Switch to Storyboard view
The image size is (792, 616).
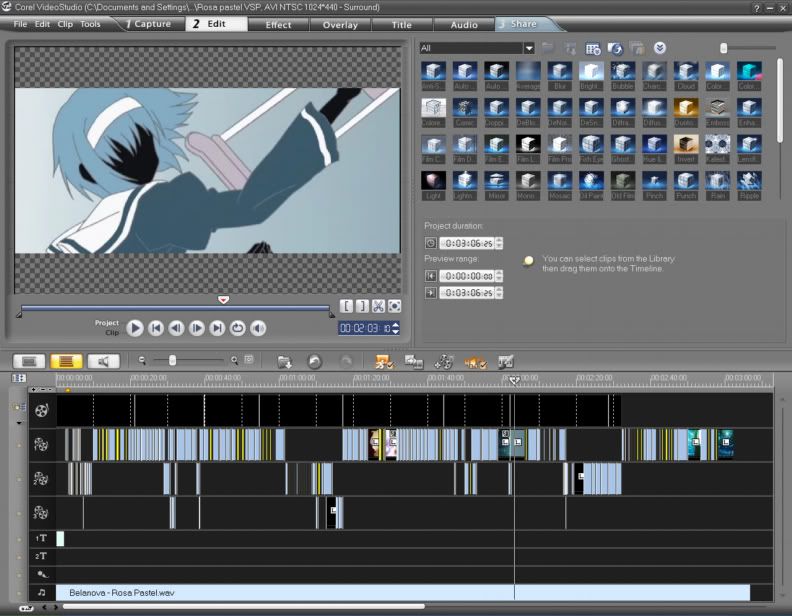[29, 361]
